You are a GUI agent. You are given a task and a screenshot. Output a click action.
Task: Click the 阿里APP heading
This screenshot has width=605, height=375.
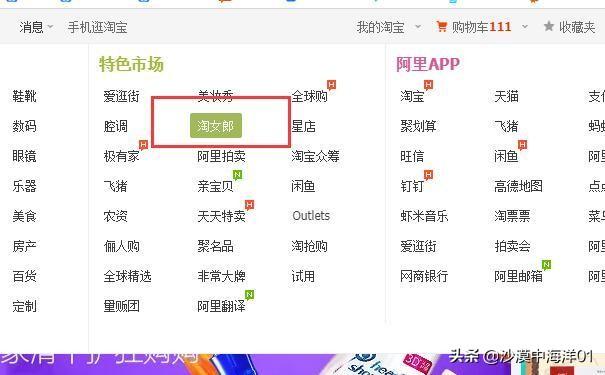pos(428,64)
